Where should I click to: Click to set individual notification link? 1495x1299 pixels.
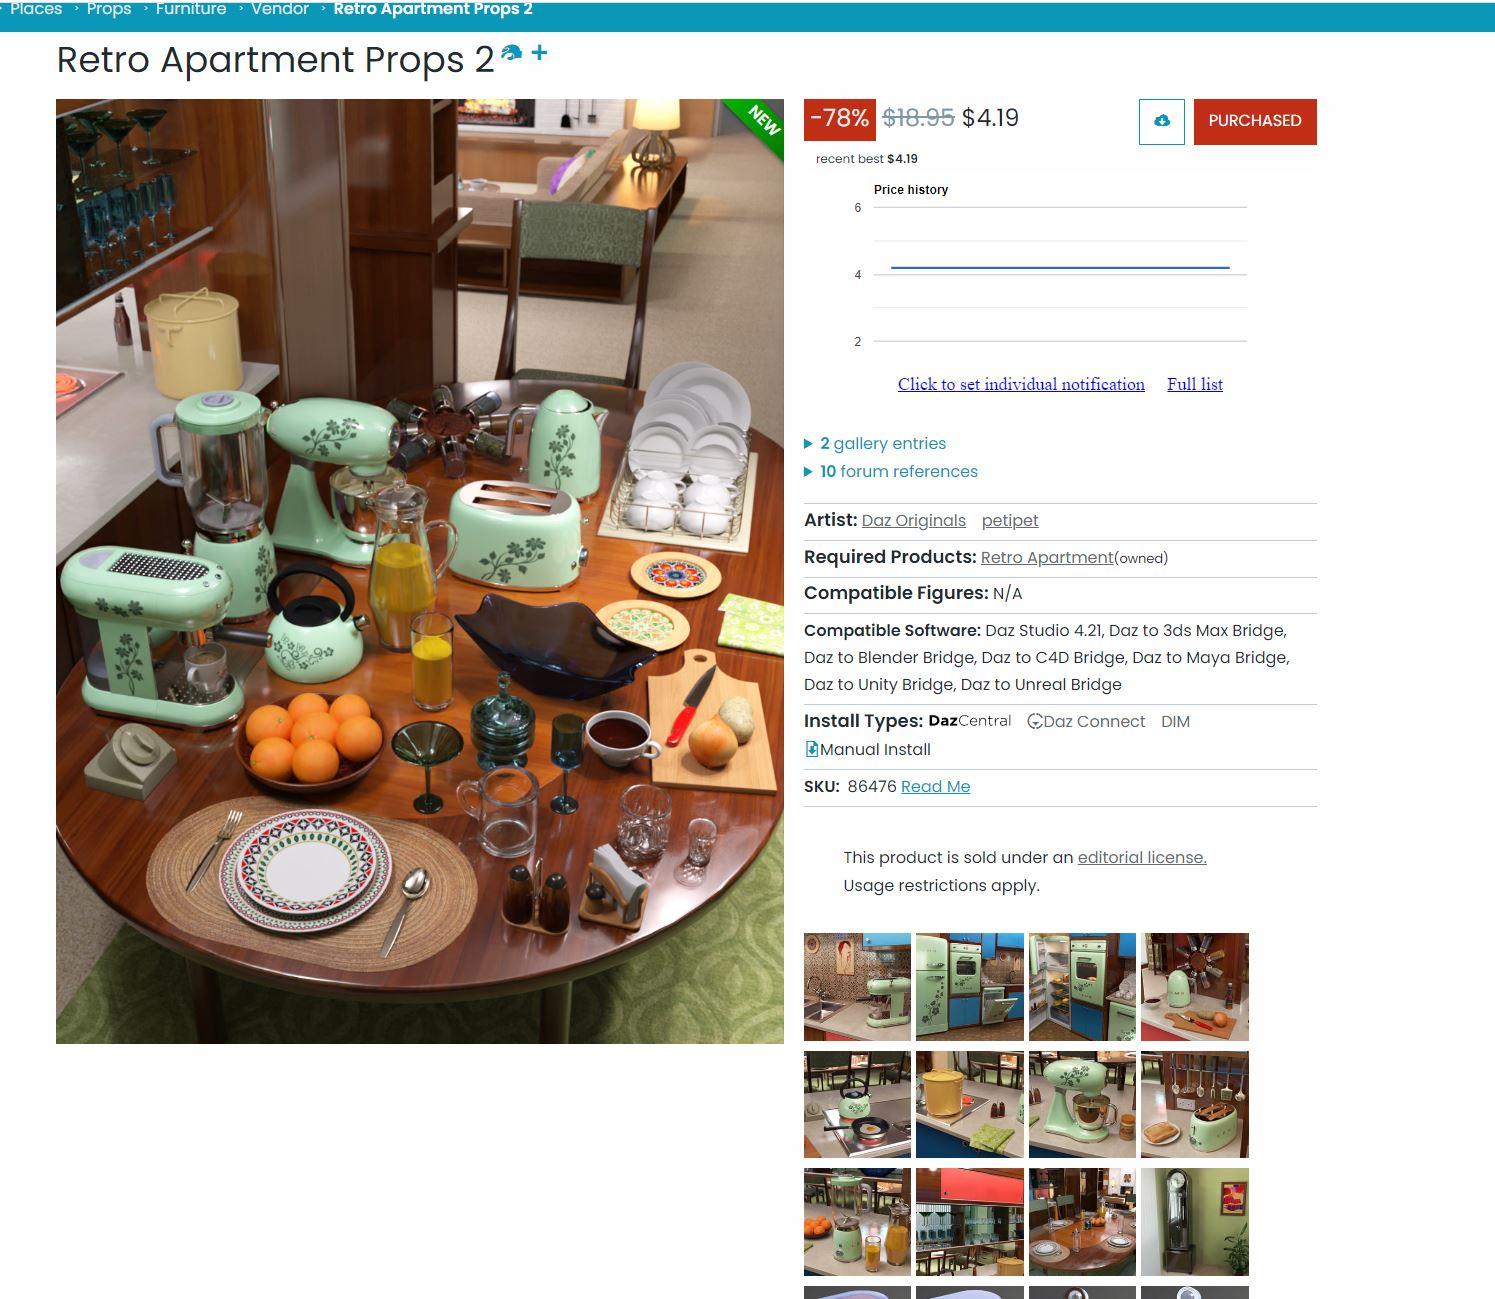point(1021,384)
